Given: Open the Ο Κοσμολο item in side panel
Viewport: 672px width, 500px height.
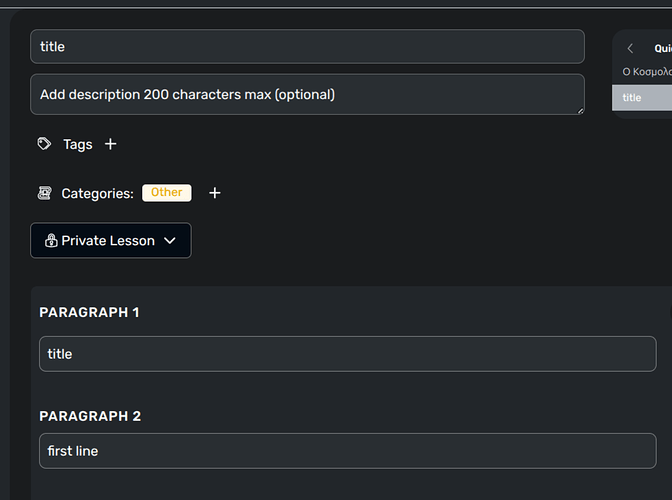Looking at the screenshot, I should pos(647,72).
